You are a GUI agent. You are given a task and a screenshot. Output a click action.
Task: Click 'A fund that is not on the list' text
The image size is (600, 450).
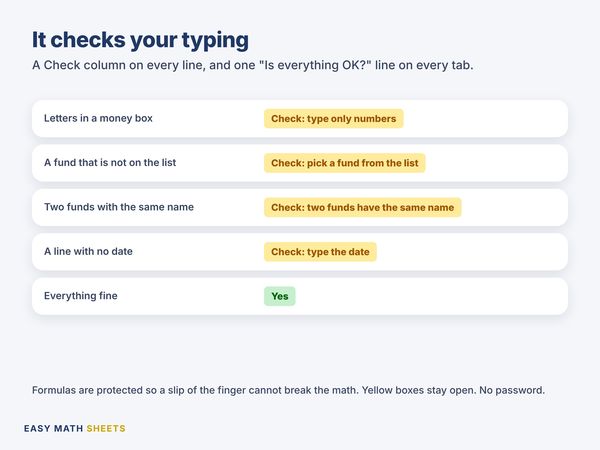110,163
